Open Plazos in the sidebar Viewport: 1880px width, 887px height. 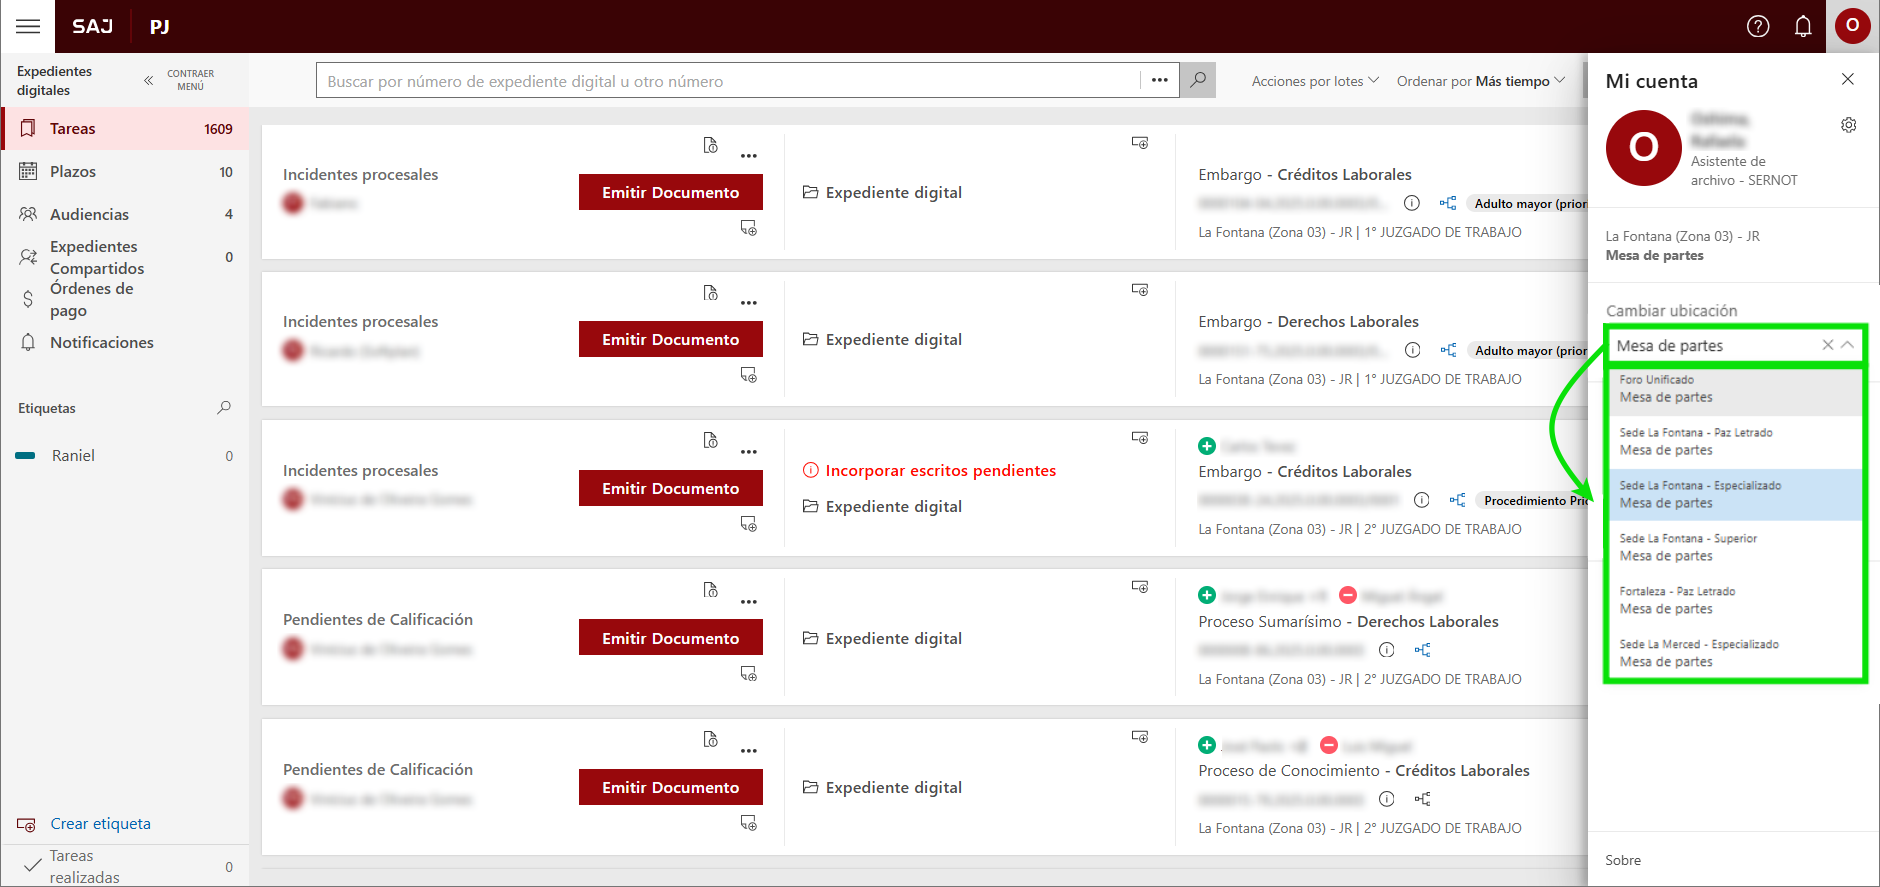click(73, 172)
